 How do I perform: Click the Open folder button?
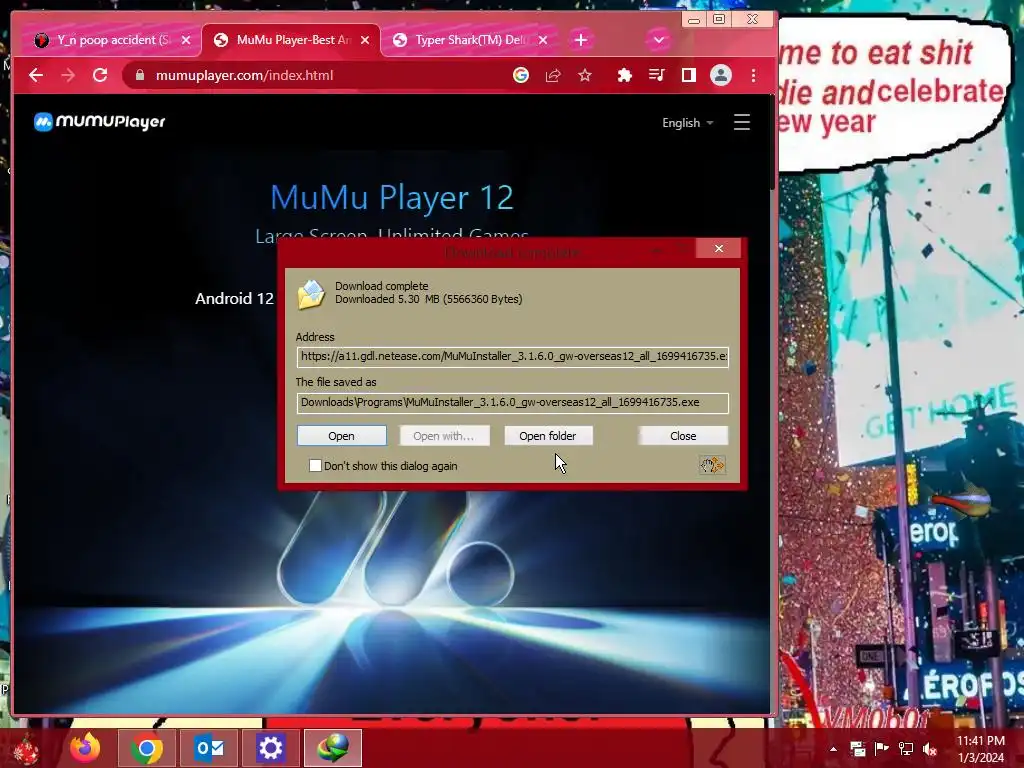tap(548, 436)
